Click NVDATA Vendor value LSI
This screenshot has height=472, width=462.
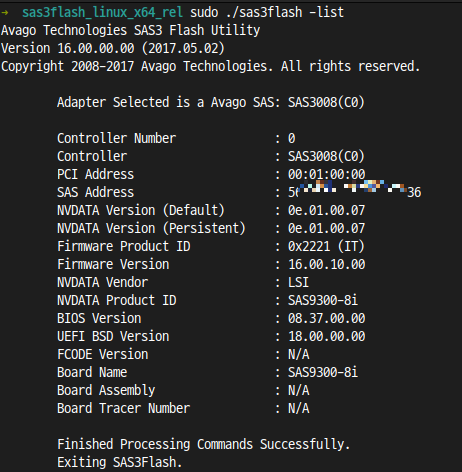coord(298,282)
